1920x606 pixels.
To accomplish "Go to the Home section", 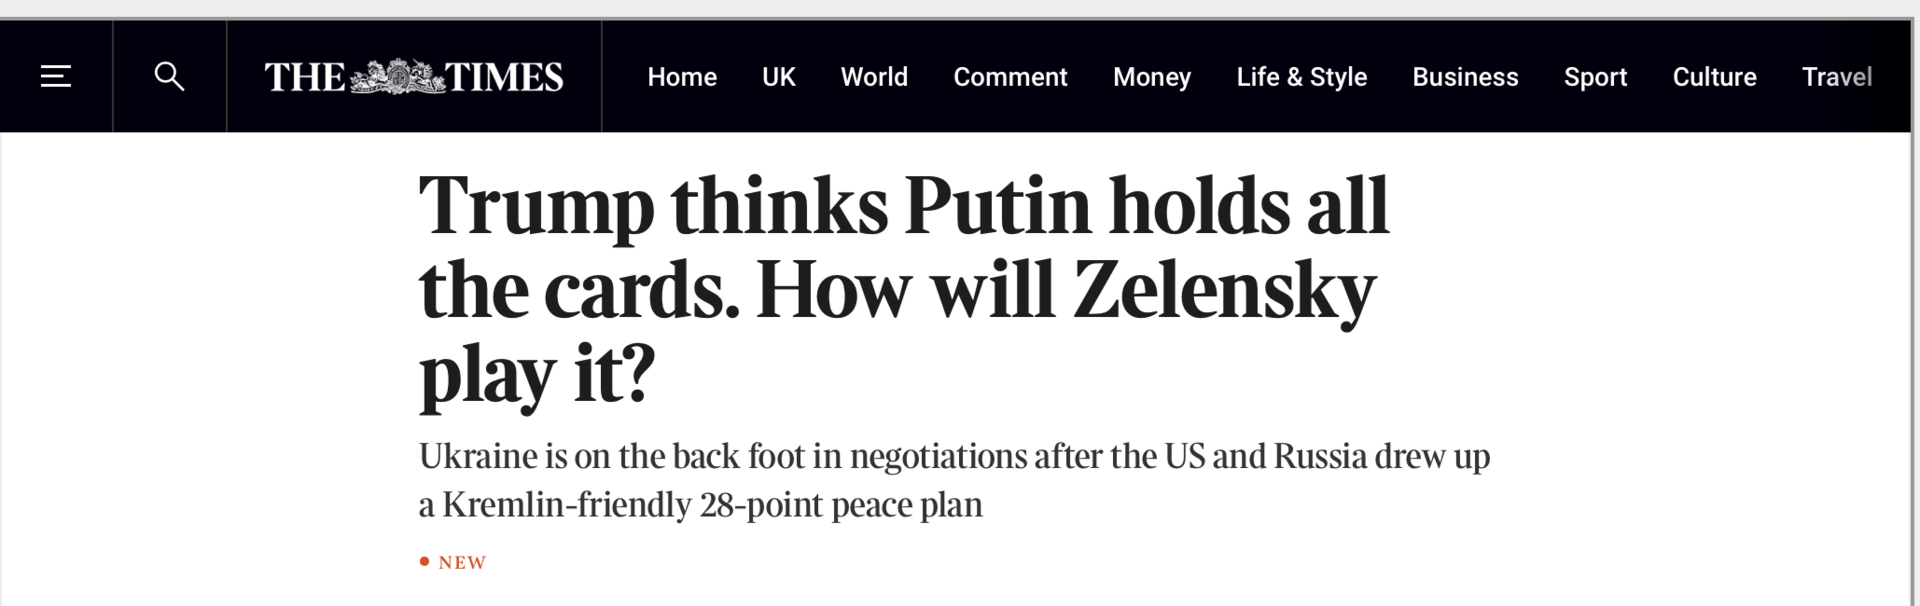I will point(682,77).
